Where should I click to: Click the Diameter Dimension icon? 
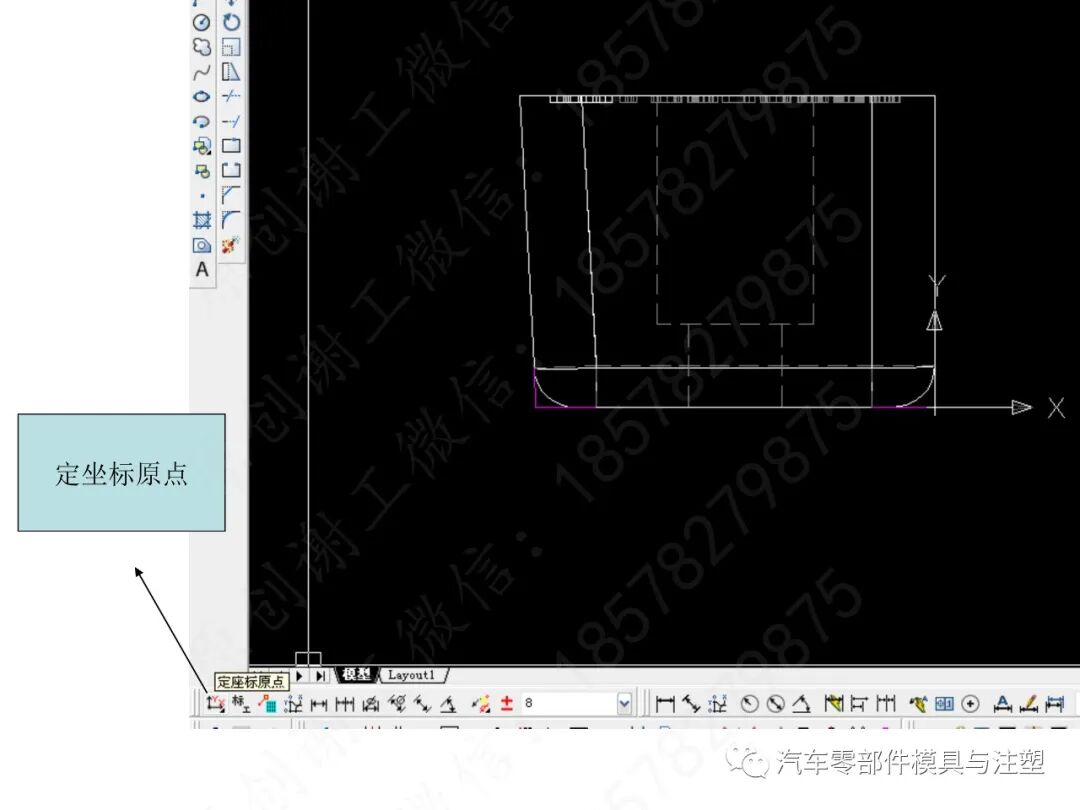point(776,703)
